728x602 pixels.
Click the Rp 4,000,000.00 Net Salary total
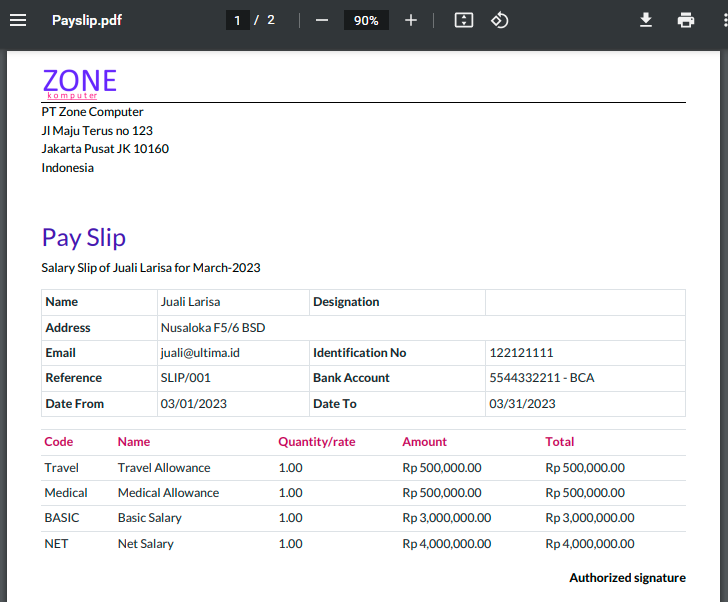point(590,544)
